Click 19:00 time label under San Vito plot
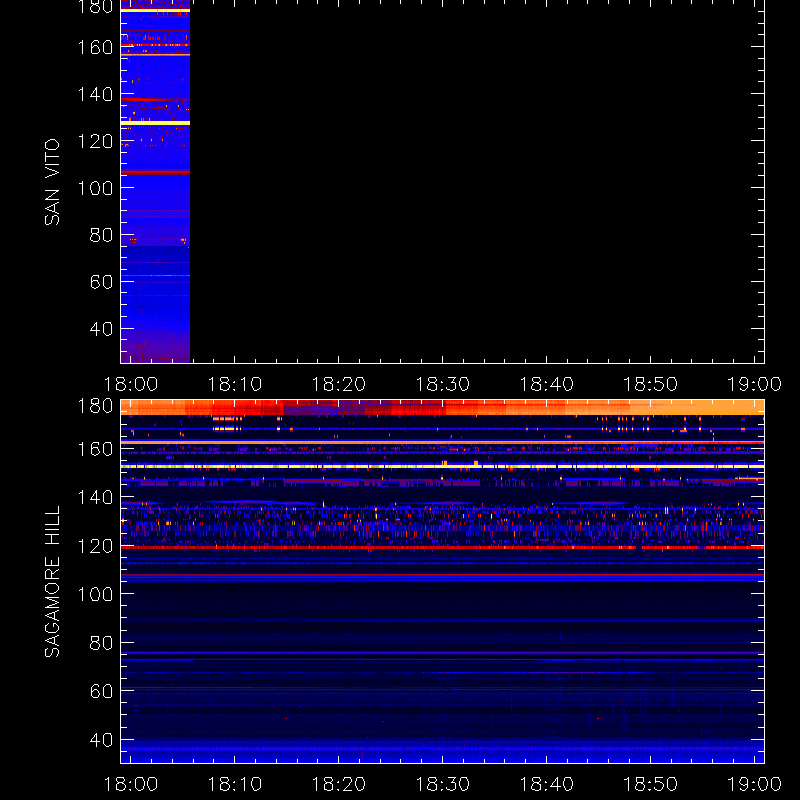 (x=755, y=384)
